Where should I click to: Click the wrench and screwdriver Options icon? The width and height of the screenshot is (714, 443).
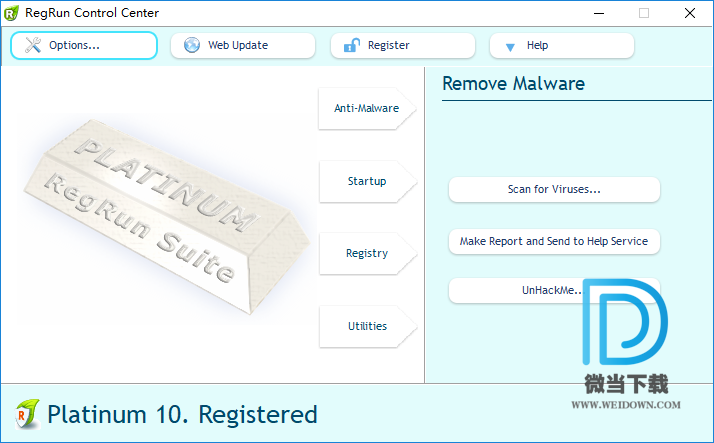tap(33, 45)
